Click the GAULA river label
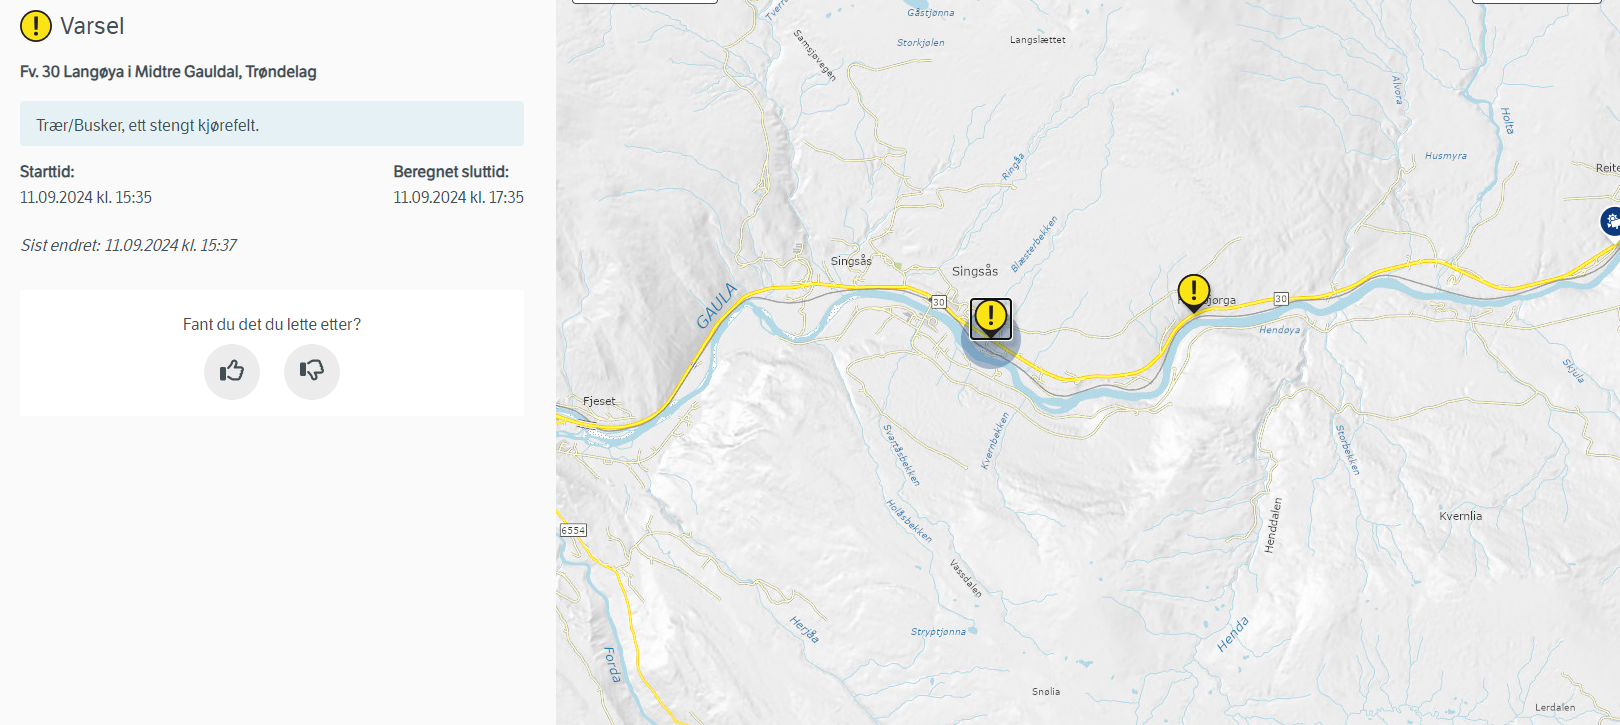 click(716, 306)
